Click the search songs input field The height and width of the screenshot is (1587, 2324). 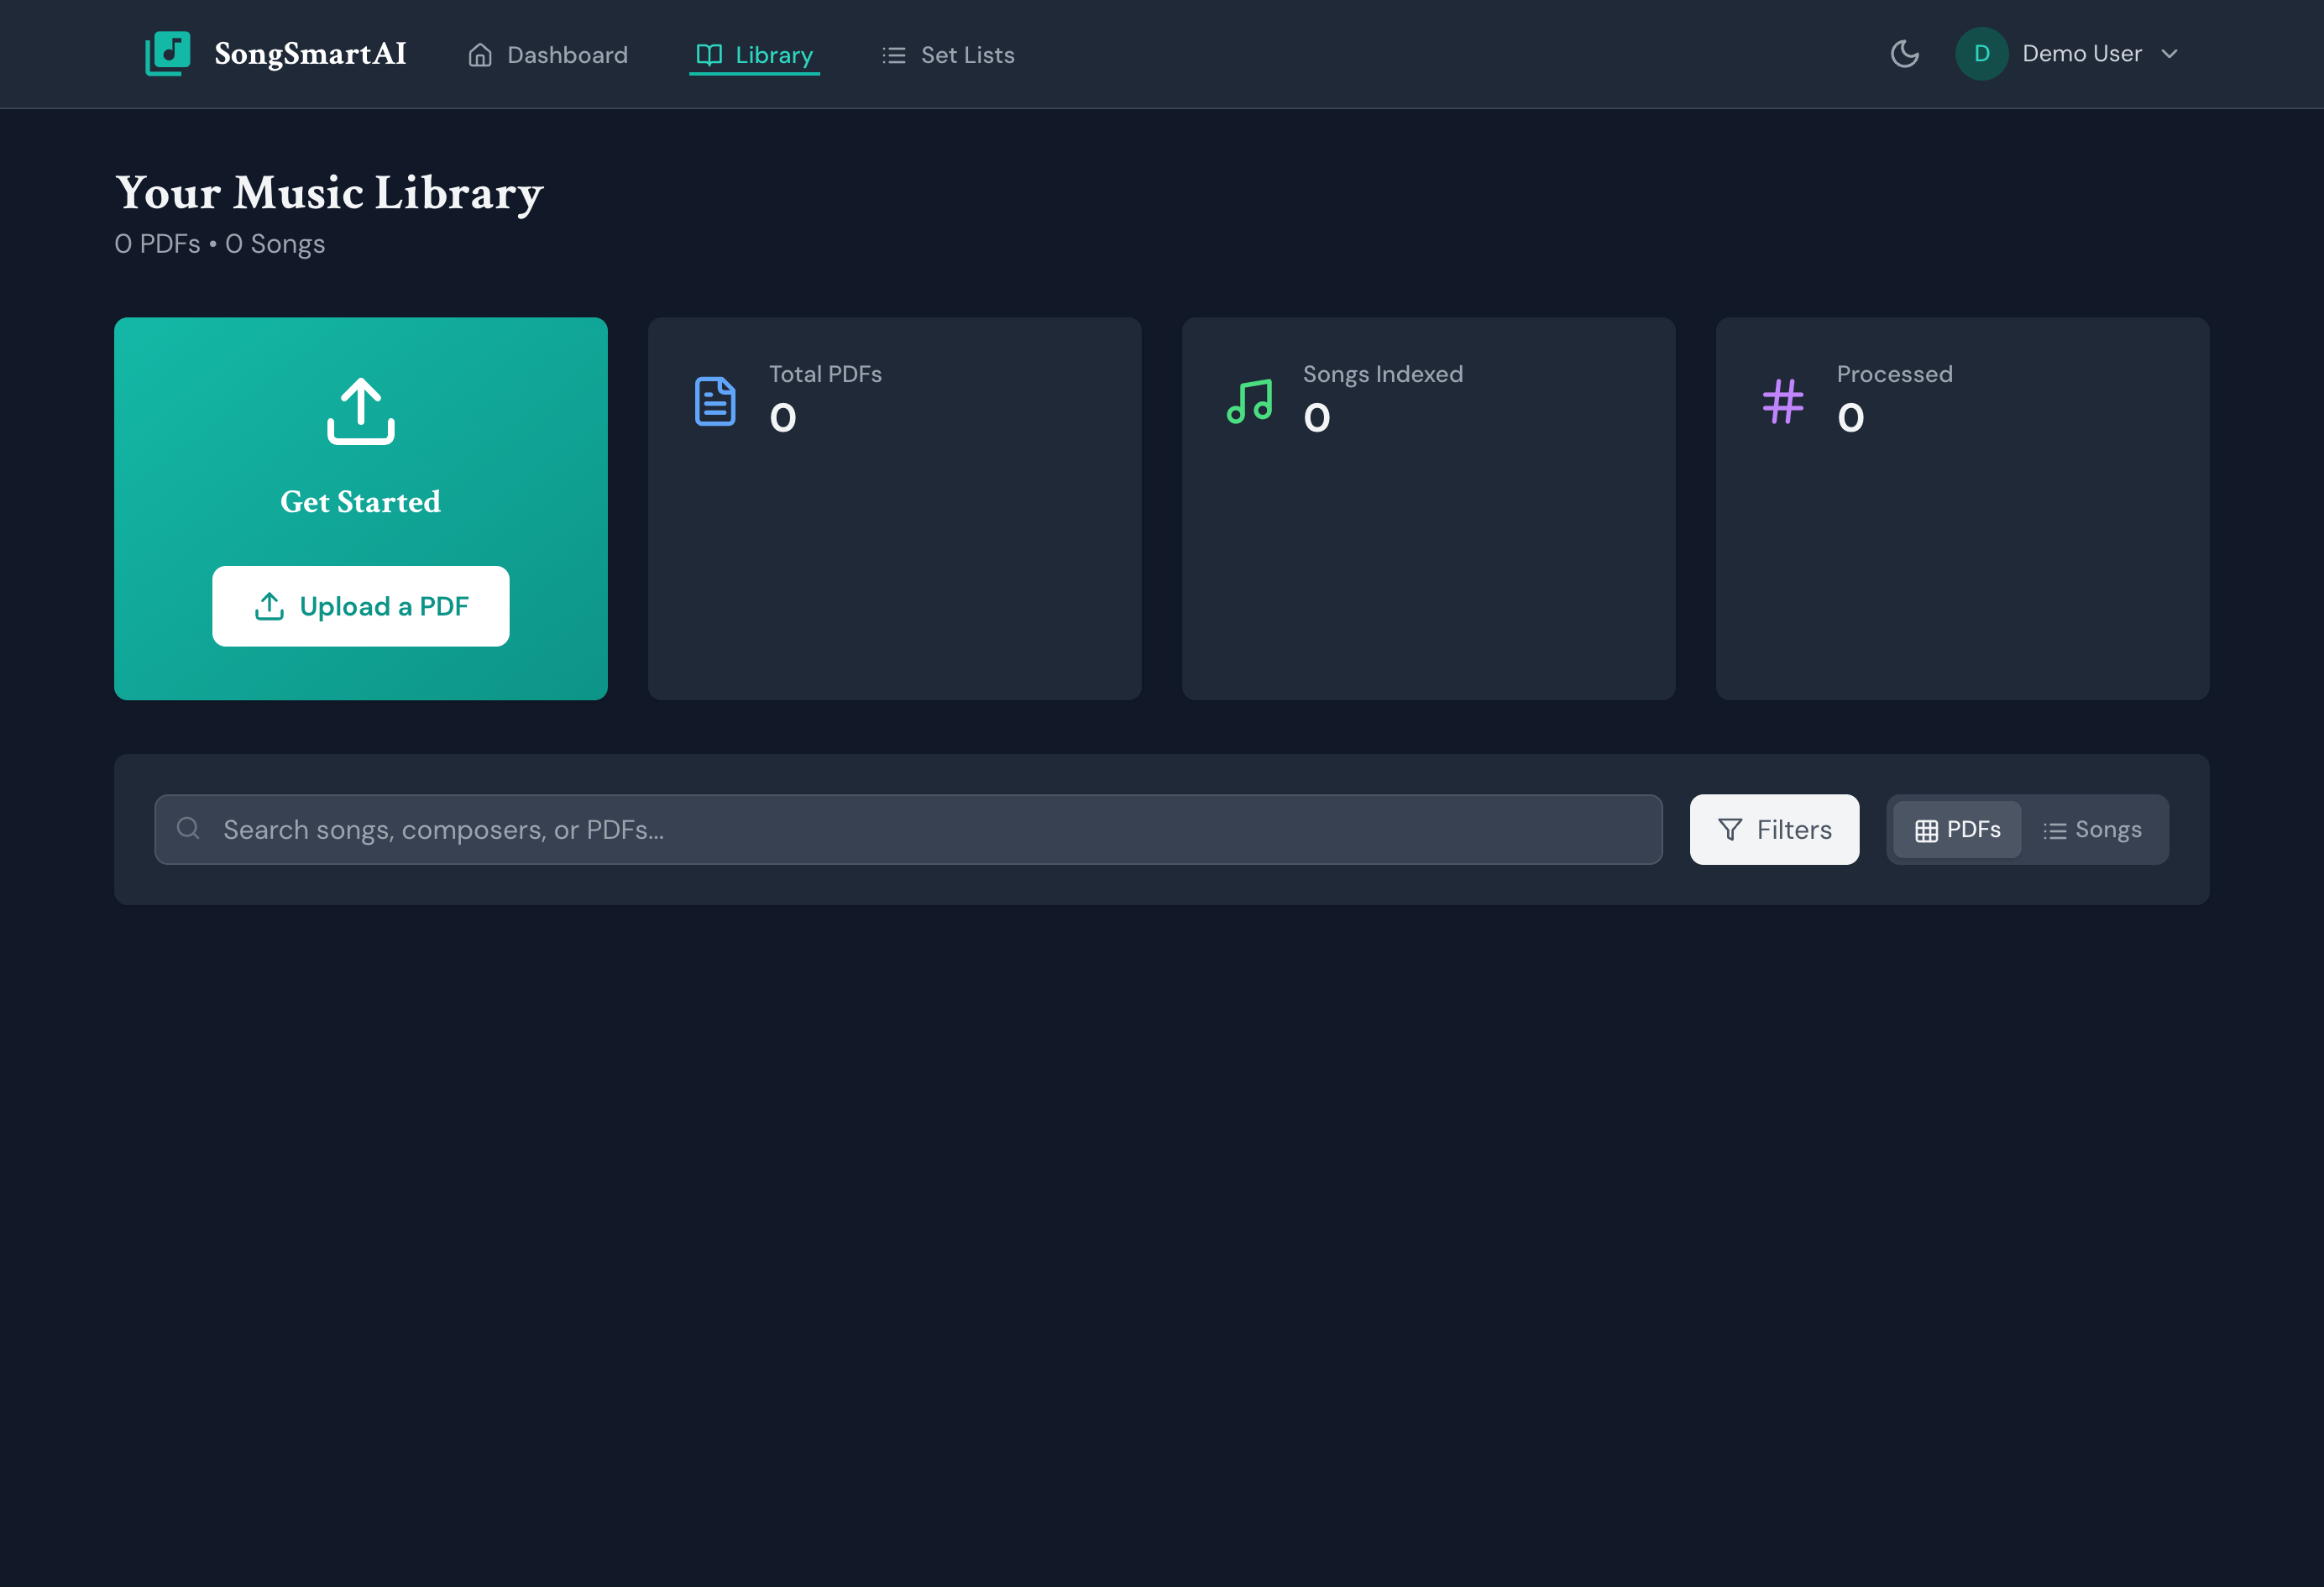900,829
